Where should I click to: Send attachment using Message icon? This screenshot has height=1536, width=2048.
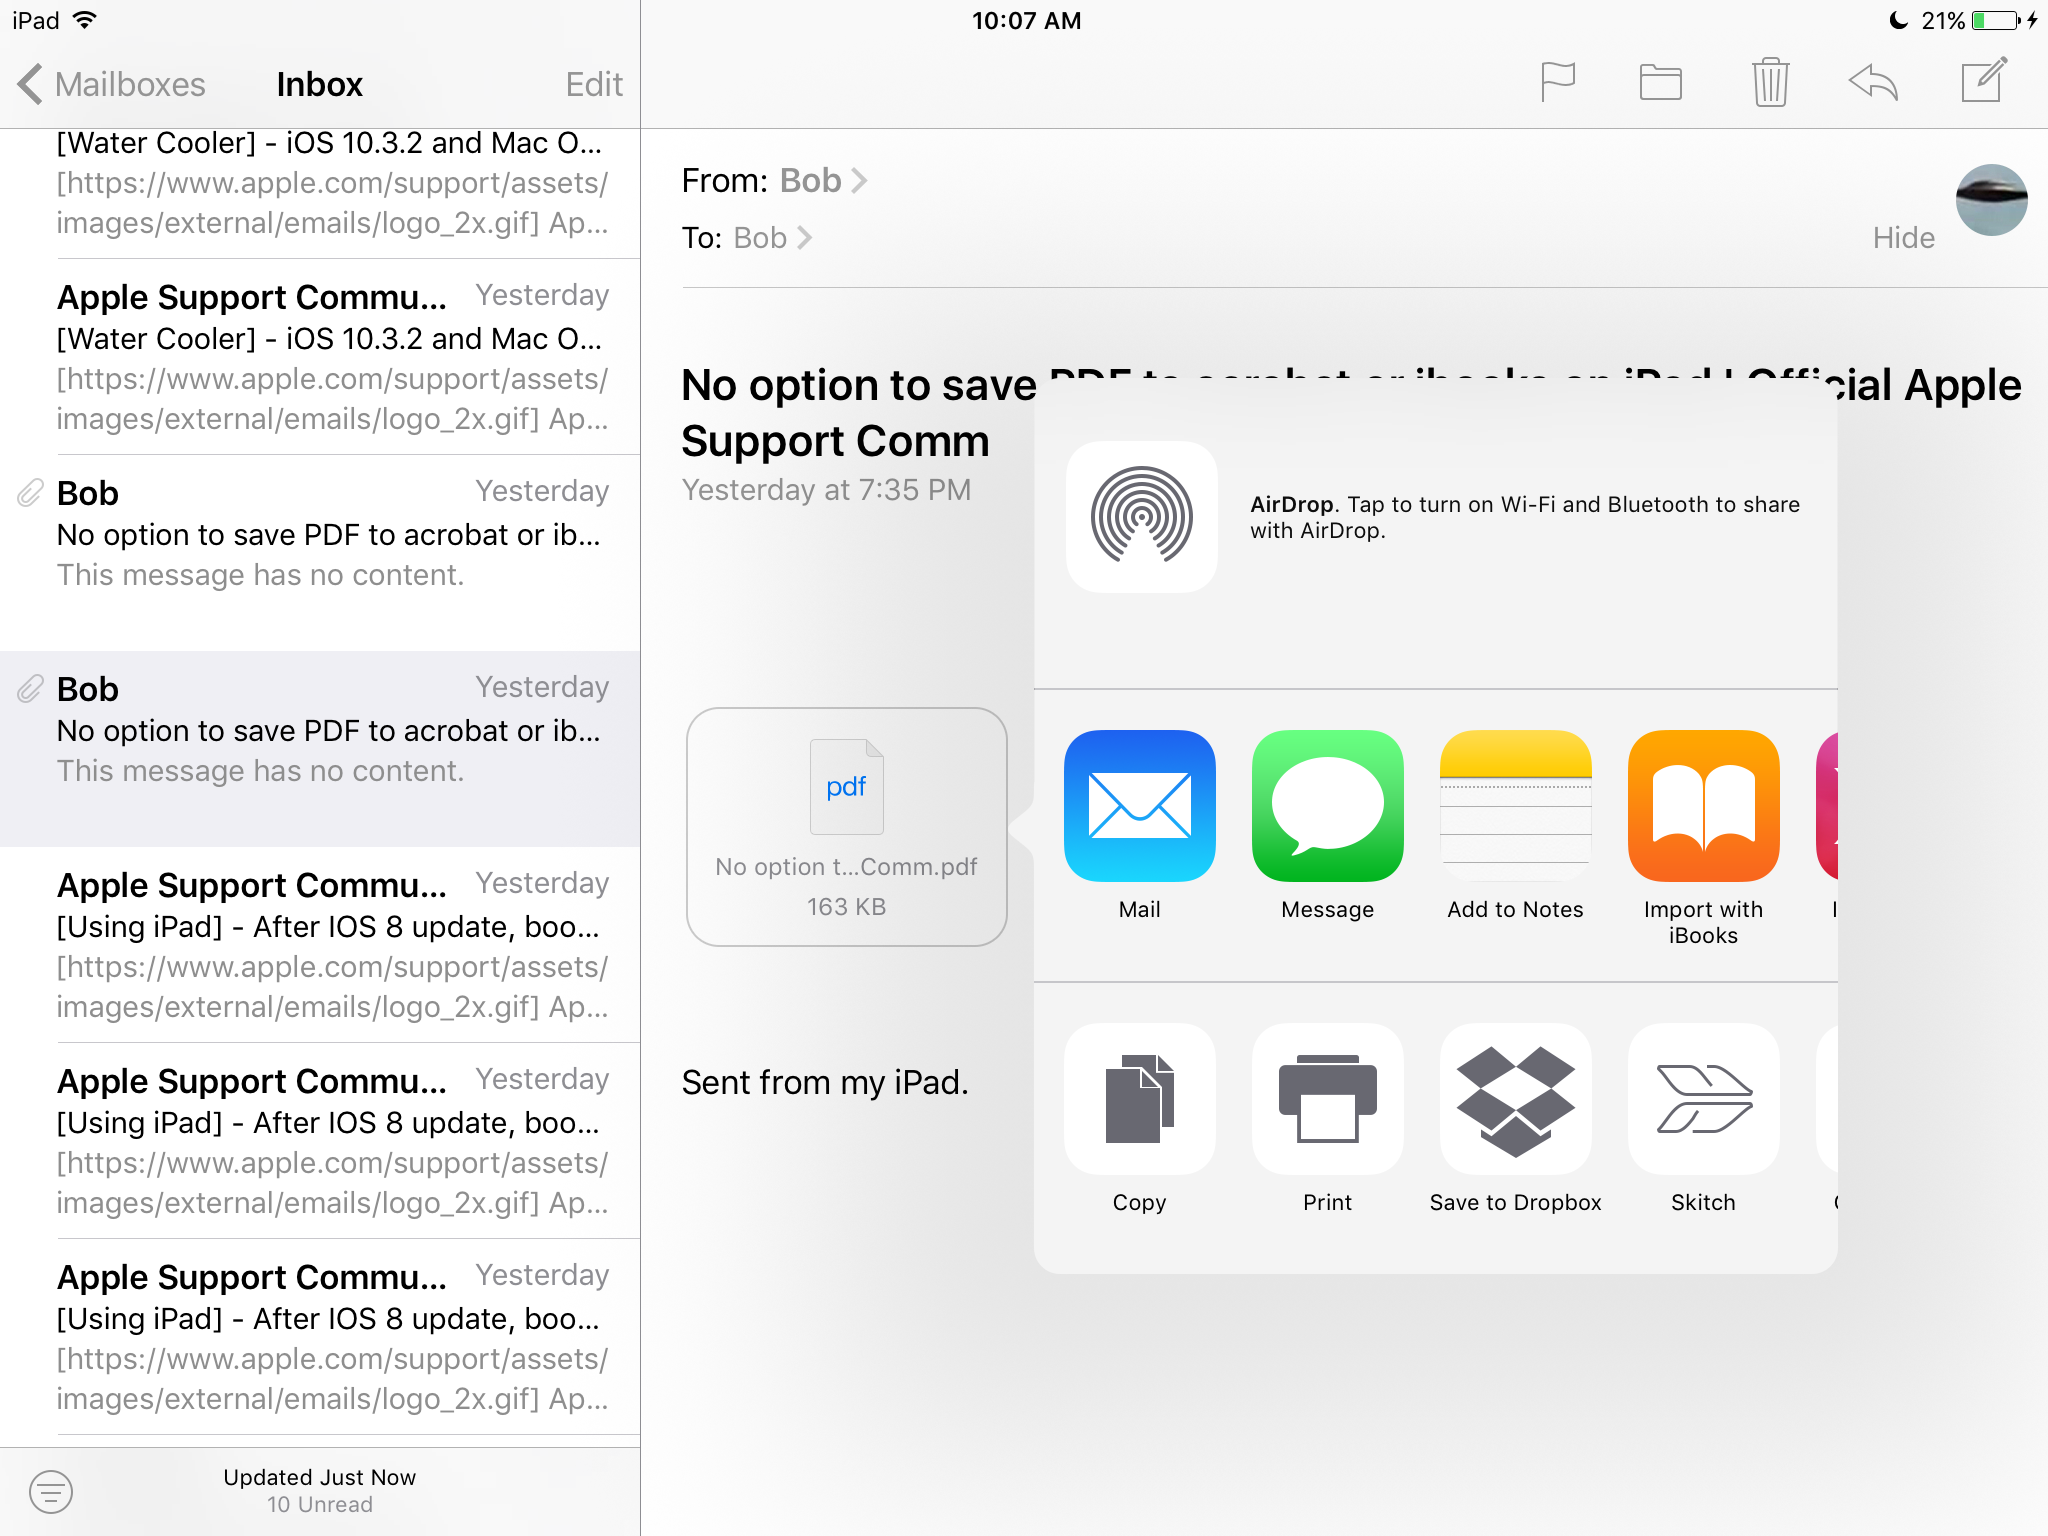click(1327, 806)
